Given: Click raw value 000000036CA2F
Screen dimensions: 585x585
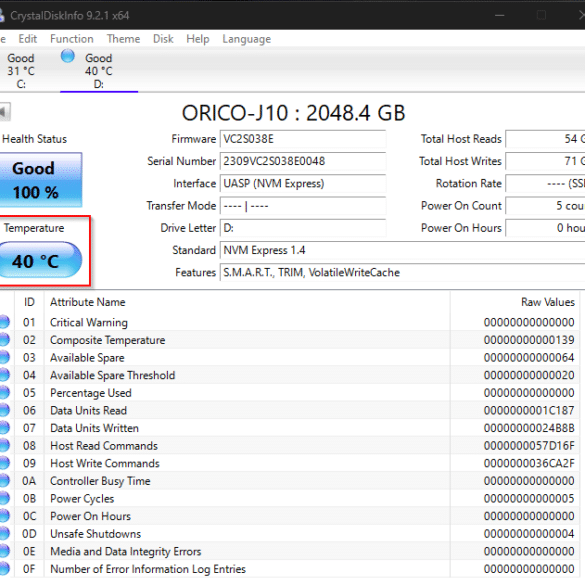Looking at the screenshot, I should [x=529, y=463].
